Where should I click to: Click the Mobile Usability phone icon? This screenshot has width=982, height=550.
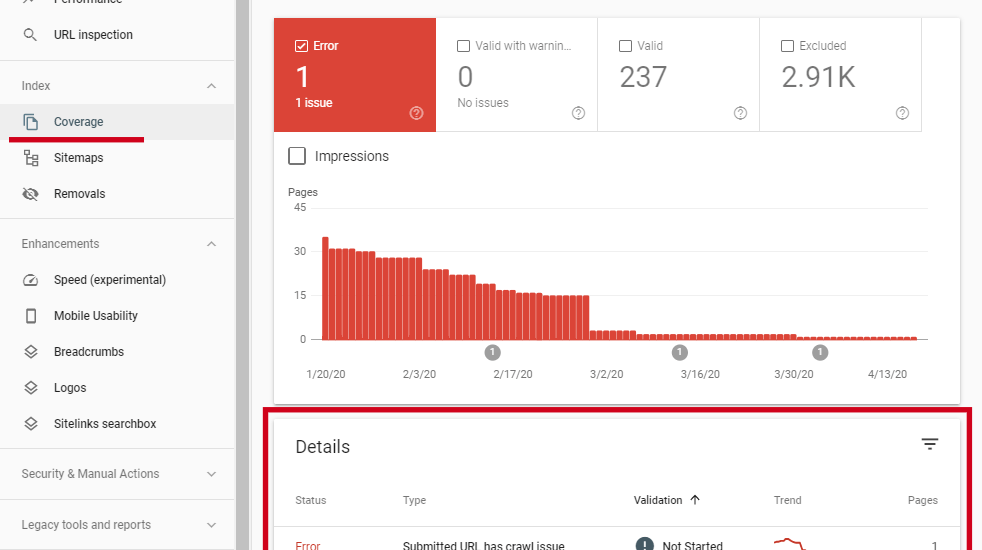pyautogui.click(x=31, y=316)
